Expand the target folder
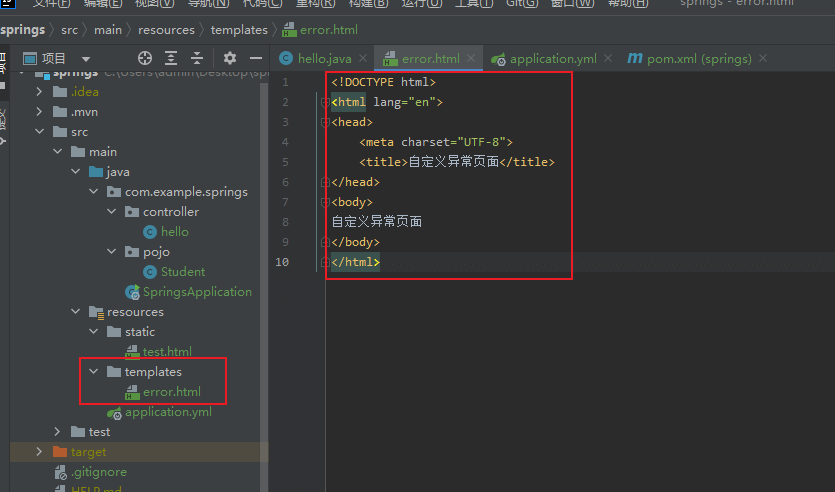This screenshot has height=492, width=835. tap(39, 452)
